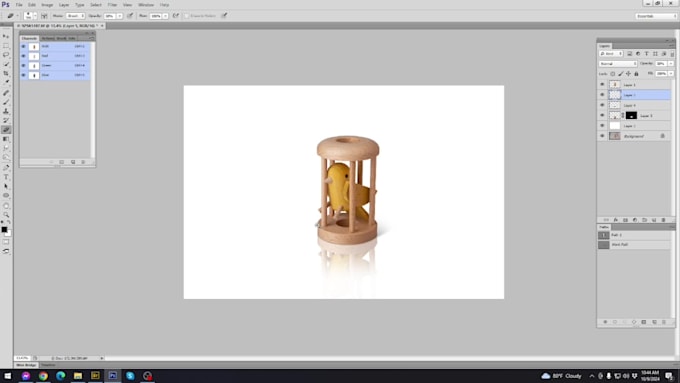Select the Zoom tool
The width and height of the screenshot is (680, 383).
tap(6, 215)
